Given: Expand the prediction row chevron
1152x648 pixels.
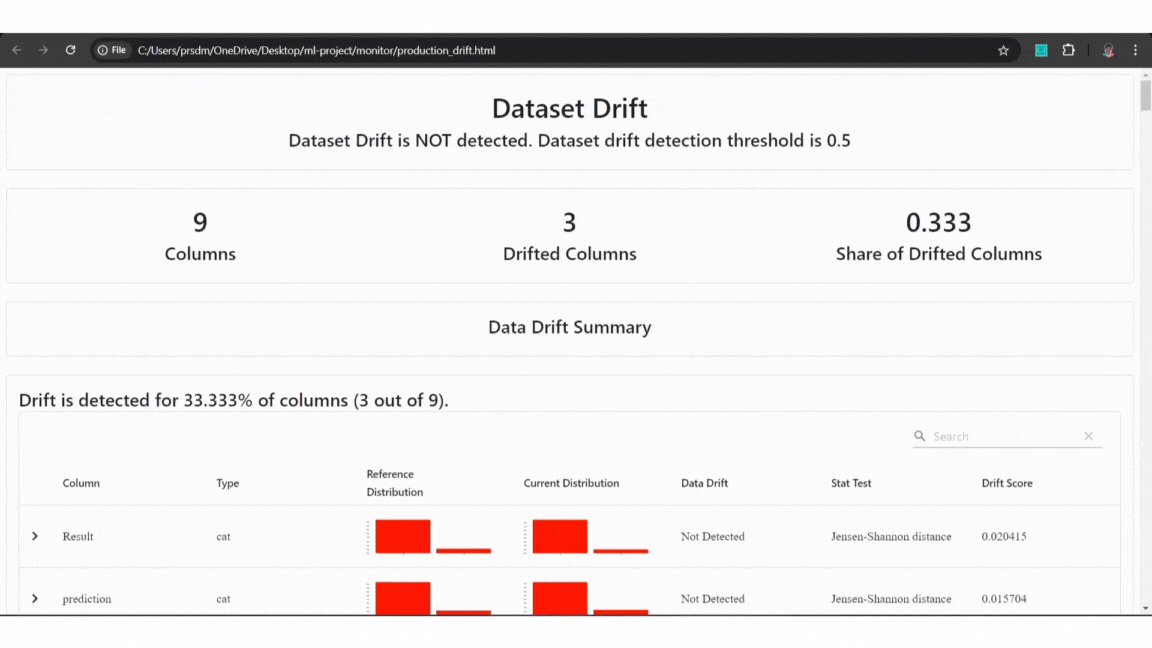Looking at the screenshot, I should click(x=35, y=599).
